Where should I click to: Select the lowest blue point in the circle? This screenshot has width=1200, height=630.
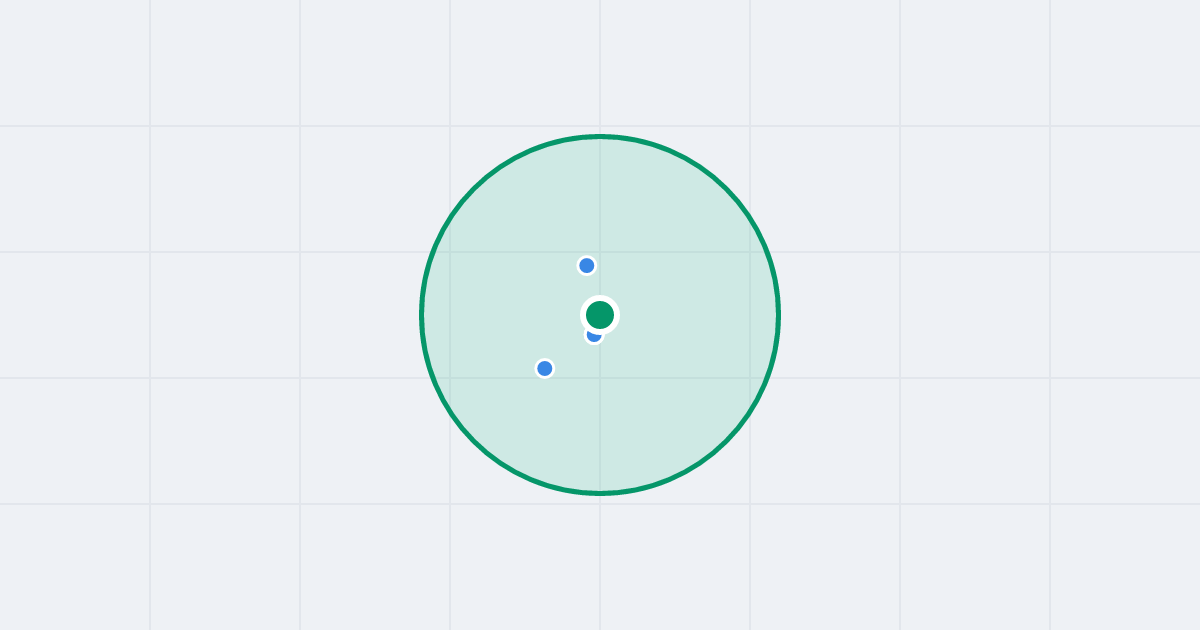pyautogui.click(x=545, y=368)
